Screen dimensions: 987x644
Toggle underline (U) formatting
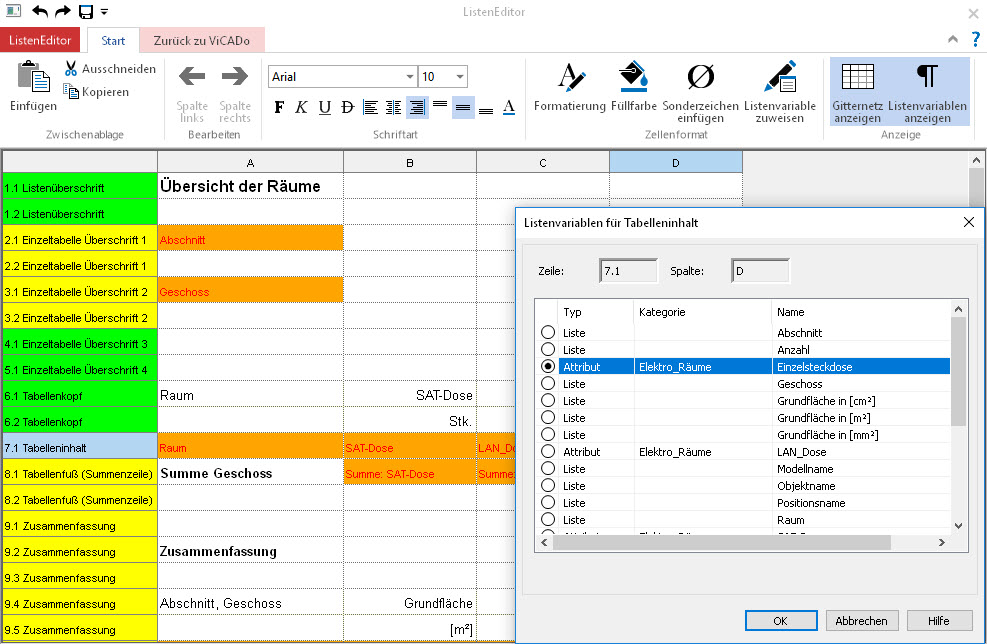click(325, 108)
